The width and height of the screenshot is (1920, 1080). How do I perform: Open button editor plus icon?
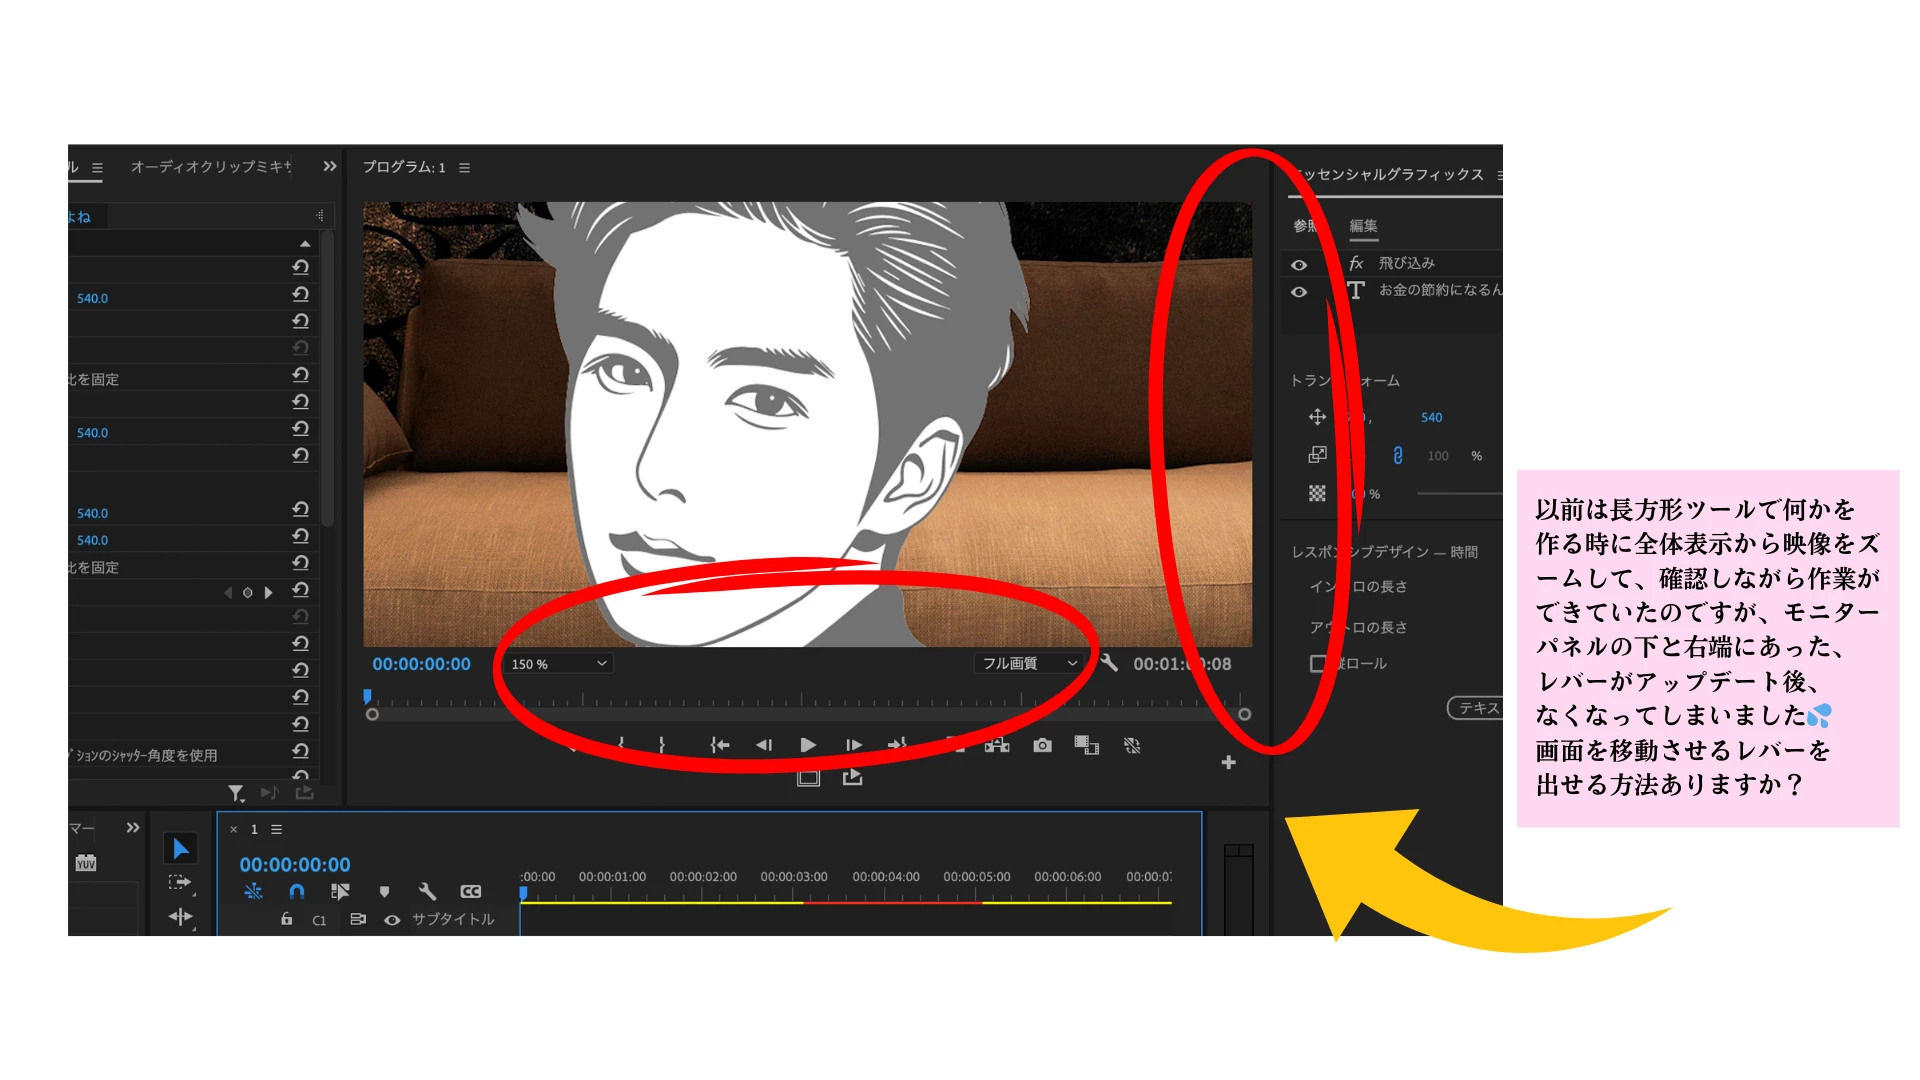[1228, 763]
